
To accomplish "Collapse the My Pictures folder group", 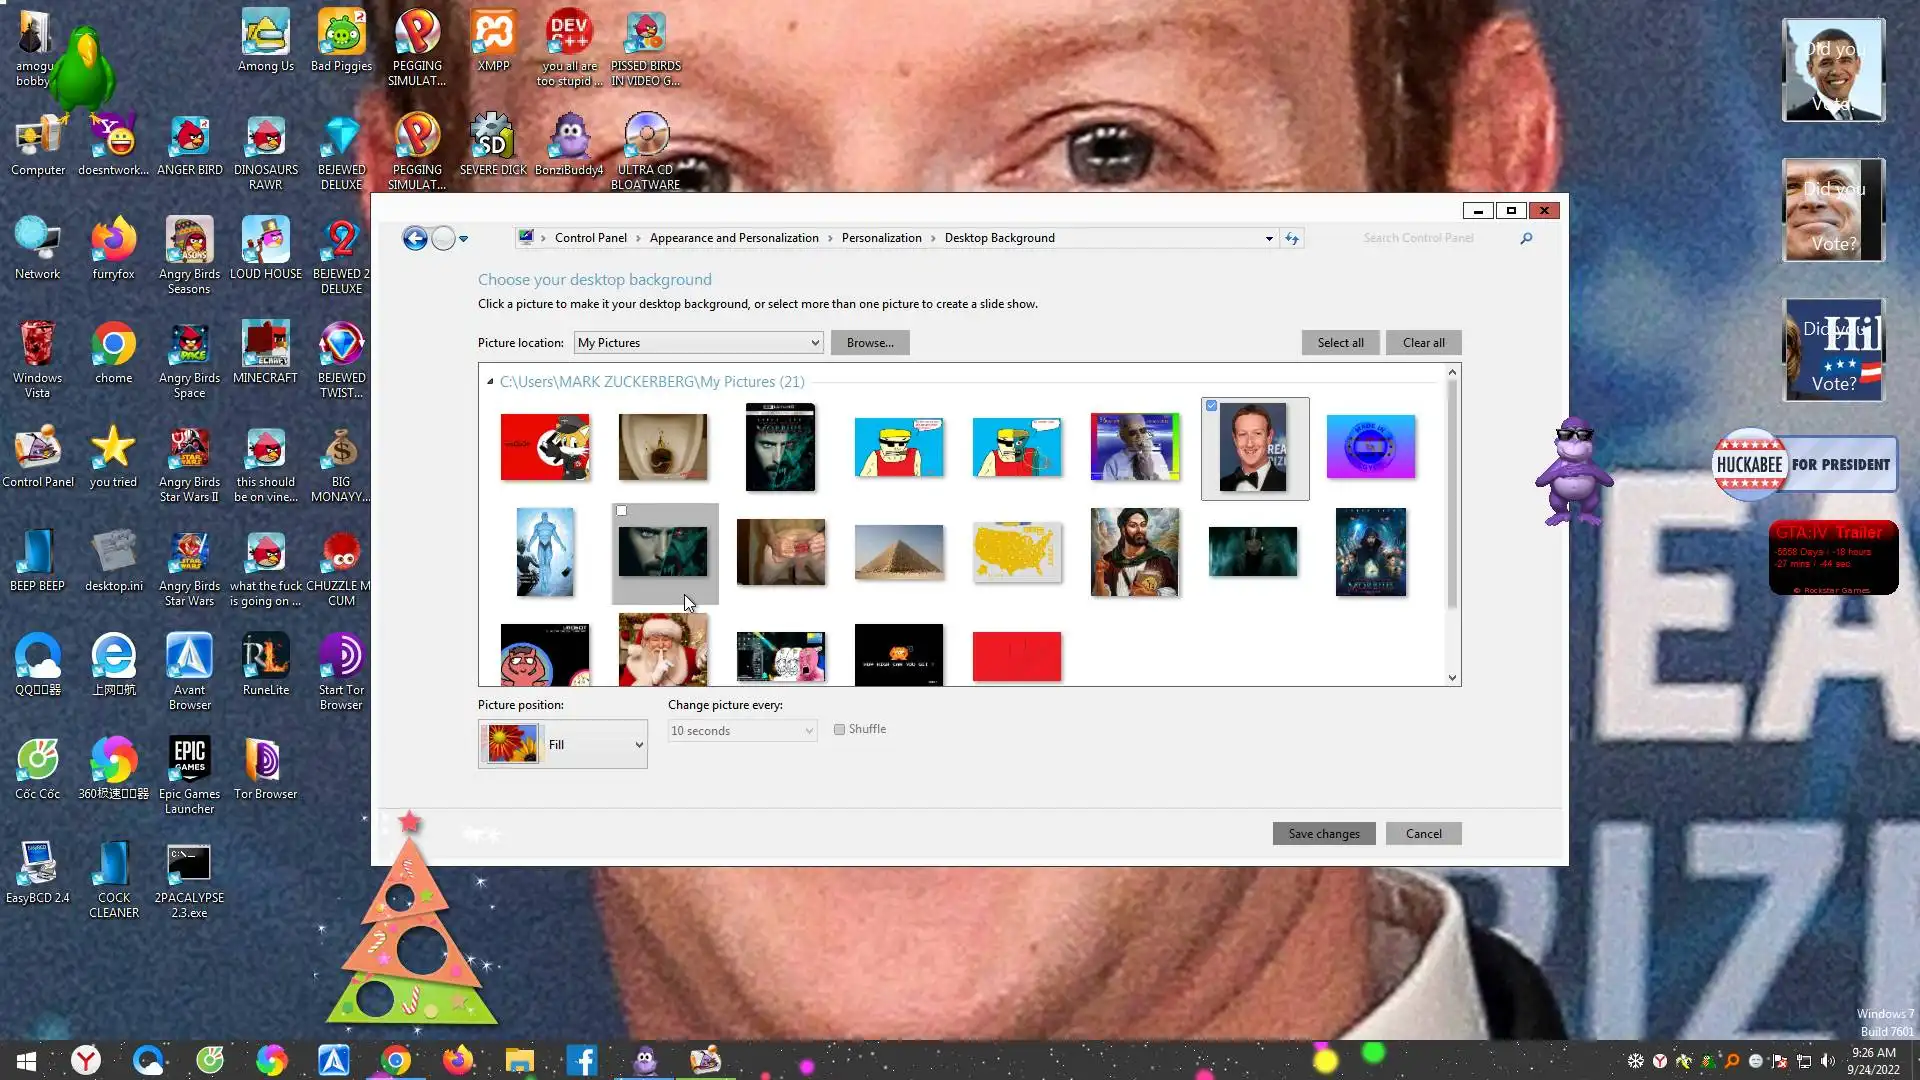I will pos(490,382).
